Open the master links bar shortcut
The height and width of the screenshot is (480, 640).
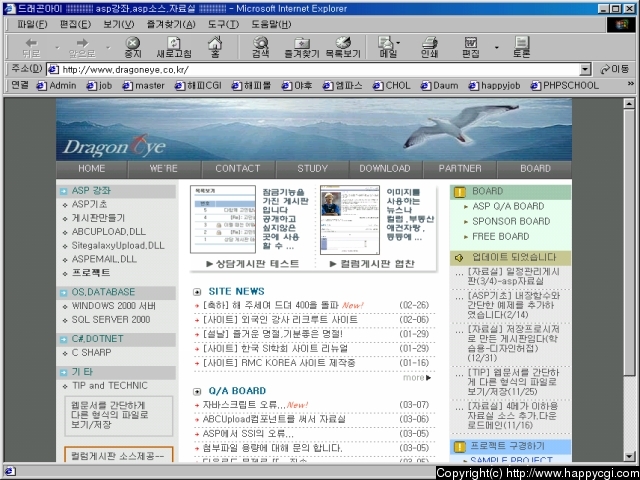[144, 86]
